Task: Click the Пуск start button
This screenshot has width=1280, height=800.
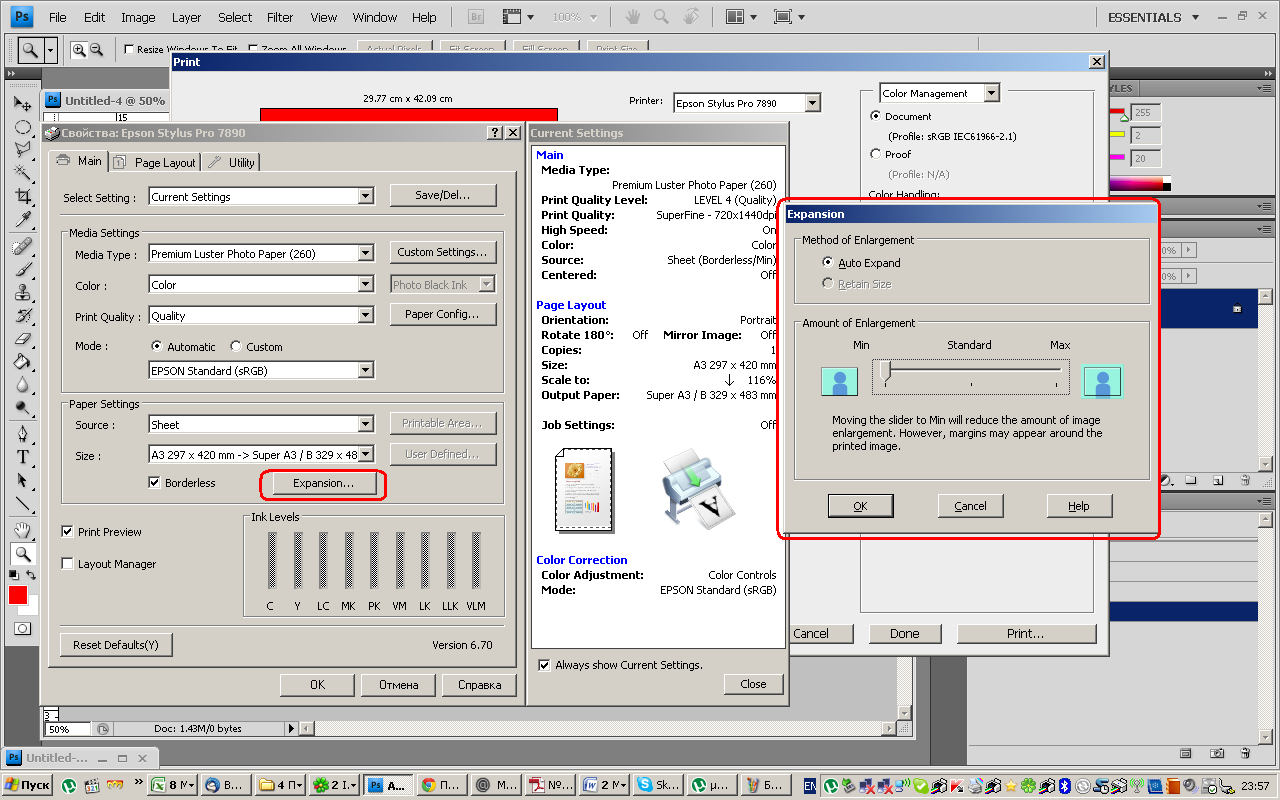Action: 28,786
